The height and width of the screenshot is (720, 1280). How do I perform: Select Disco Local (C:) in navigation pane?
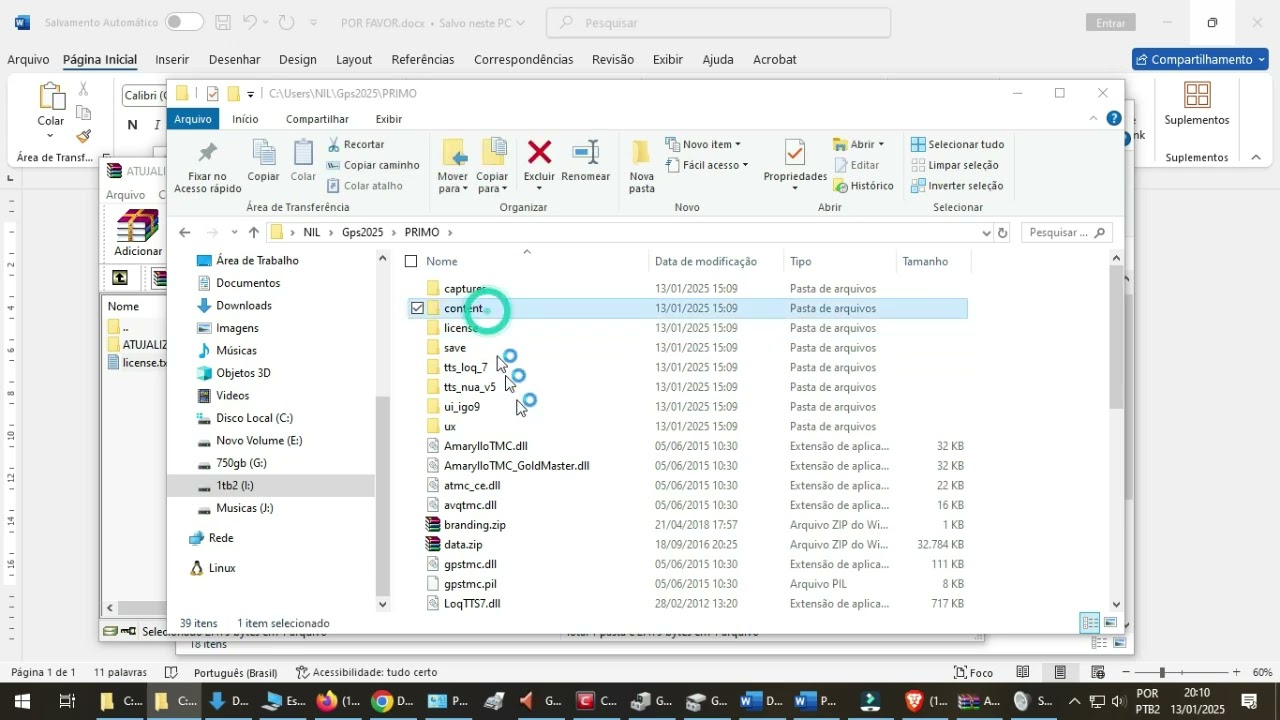[x=254, y=418]
